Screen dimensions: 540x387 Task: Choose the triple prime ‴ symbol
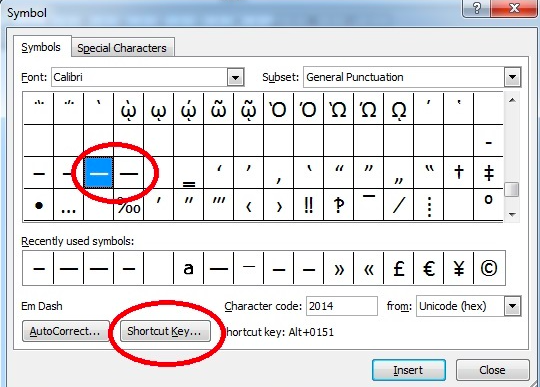(x=219, y=205)
